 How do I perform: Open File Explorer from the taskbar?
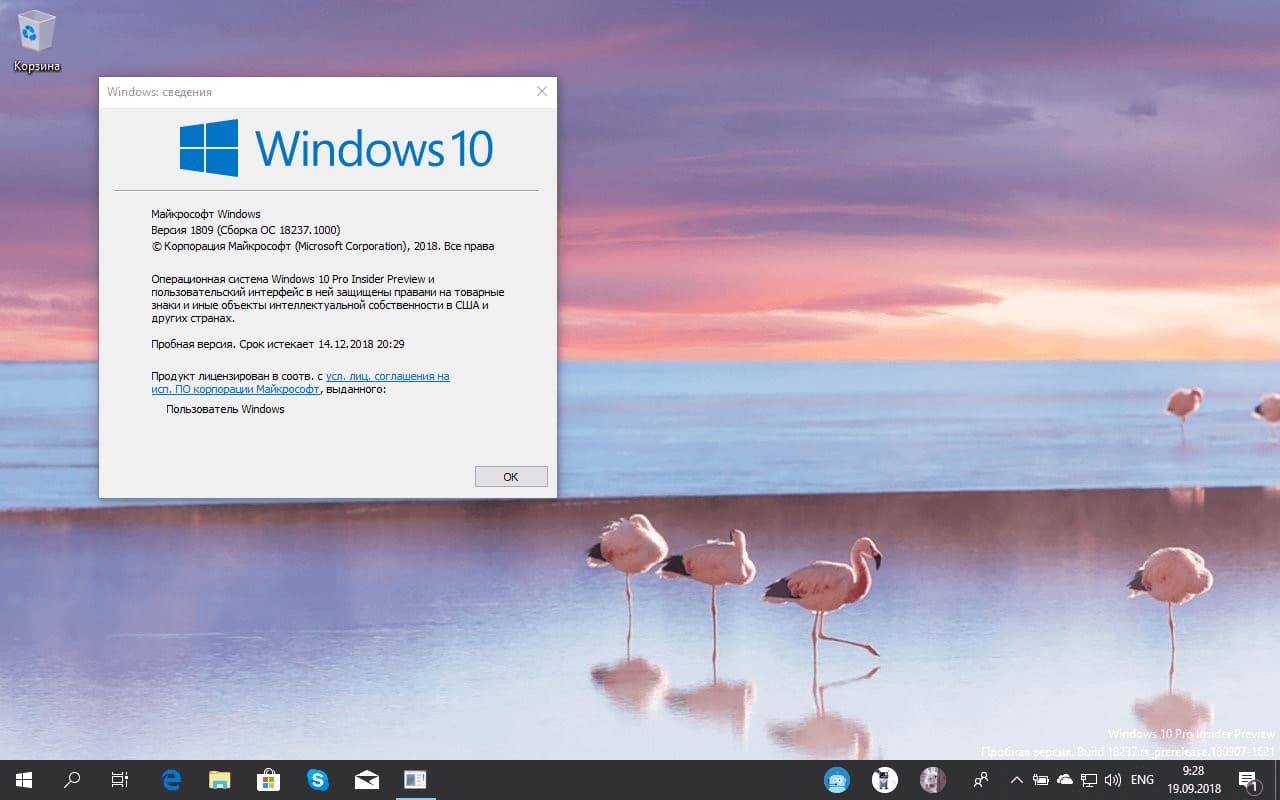coord(218,780)
